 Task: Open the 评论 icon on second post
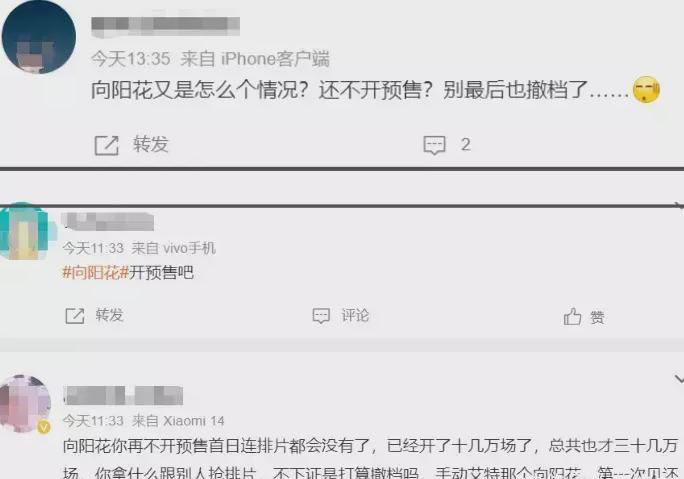pos(321,316)
